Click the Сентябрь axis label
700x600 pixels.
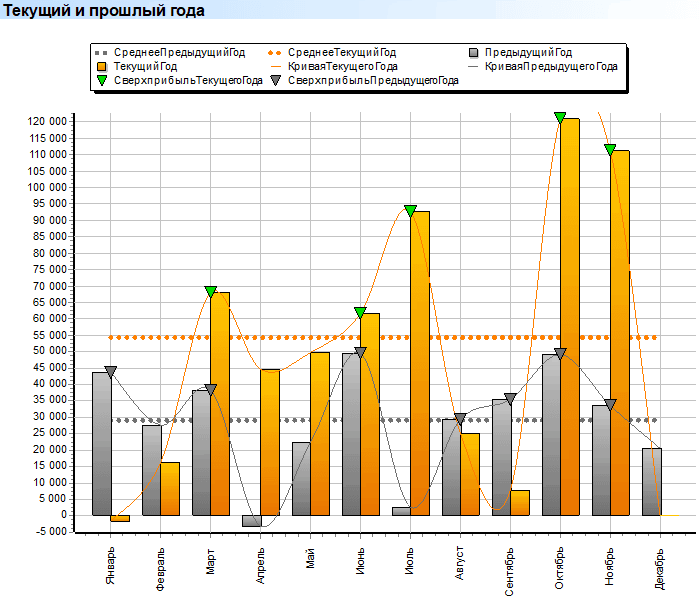(510, 571)
